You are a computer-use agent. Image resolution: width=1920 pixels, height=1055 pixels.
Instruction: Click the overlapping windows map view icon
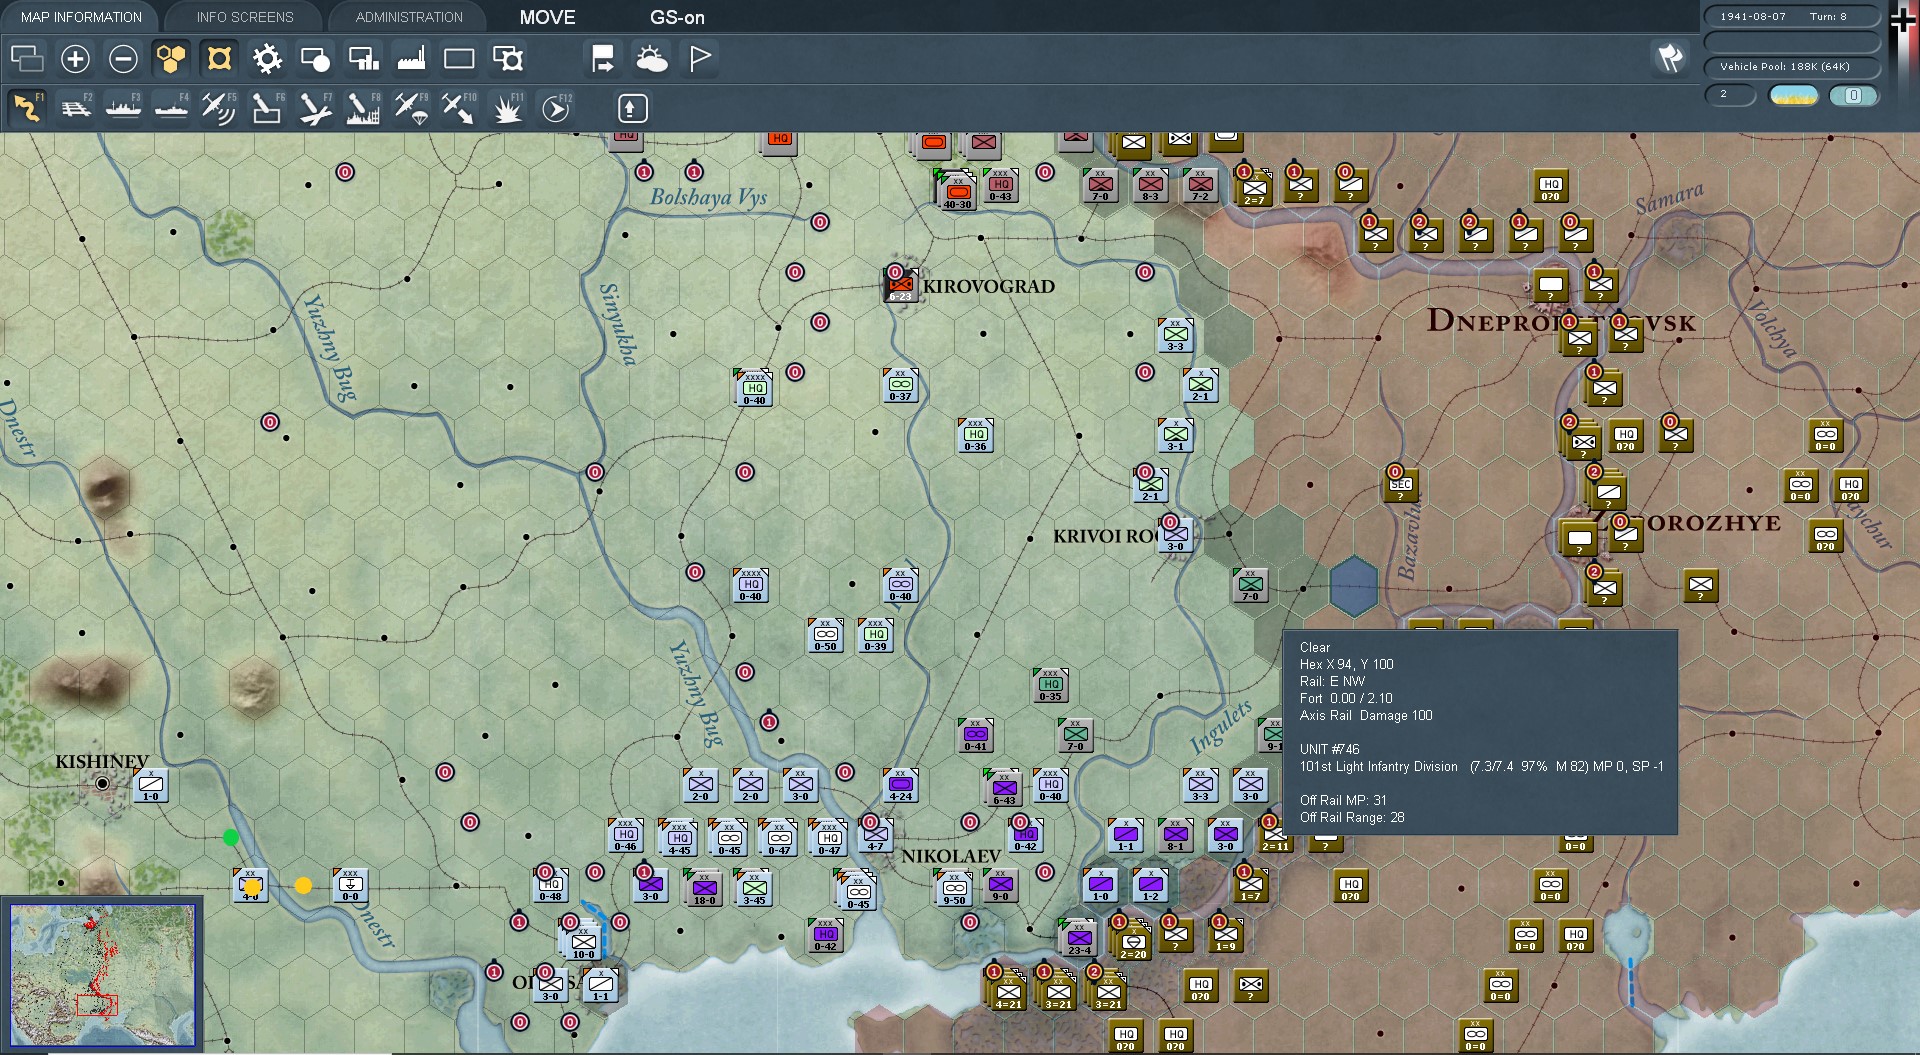[27, 59]
